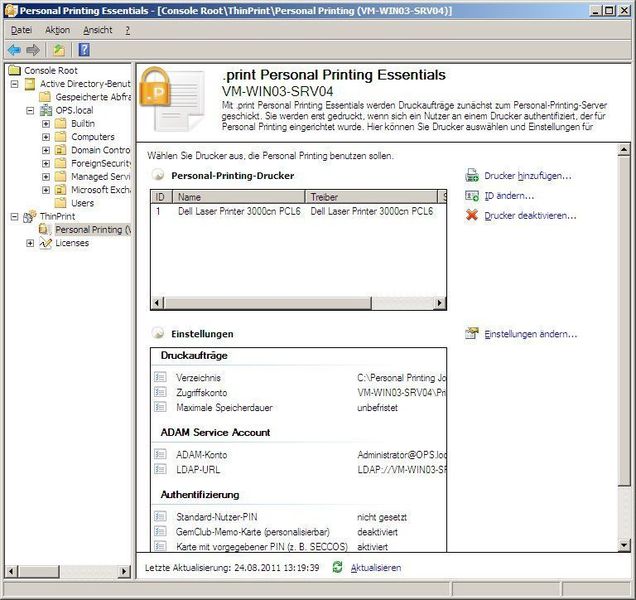Click the green Aktualisieren refresh icon
636x600 pixels.
pos(337,567)
